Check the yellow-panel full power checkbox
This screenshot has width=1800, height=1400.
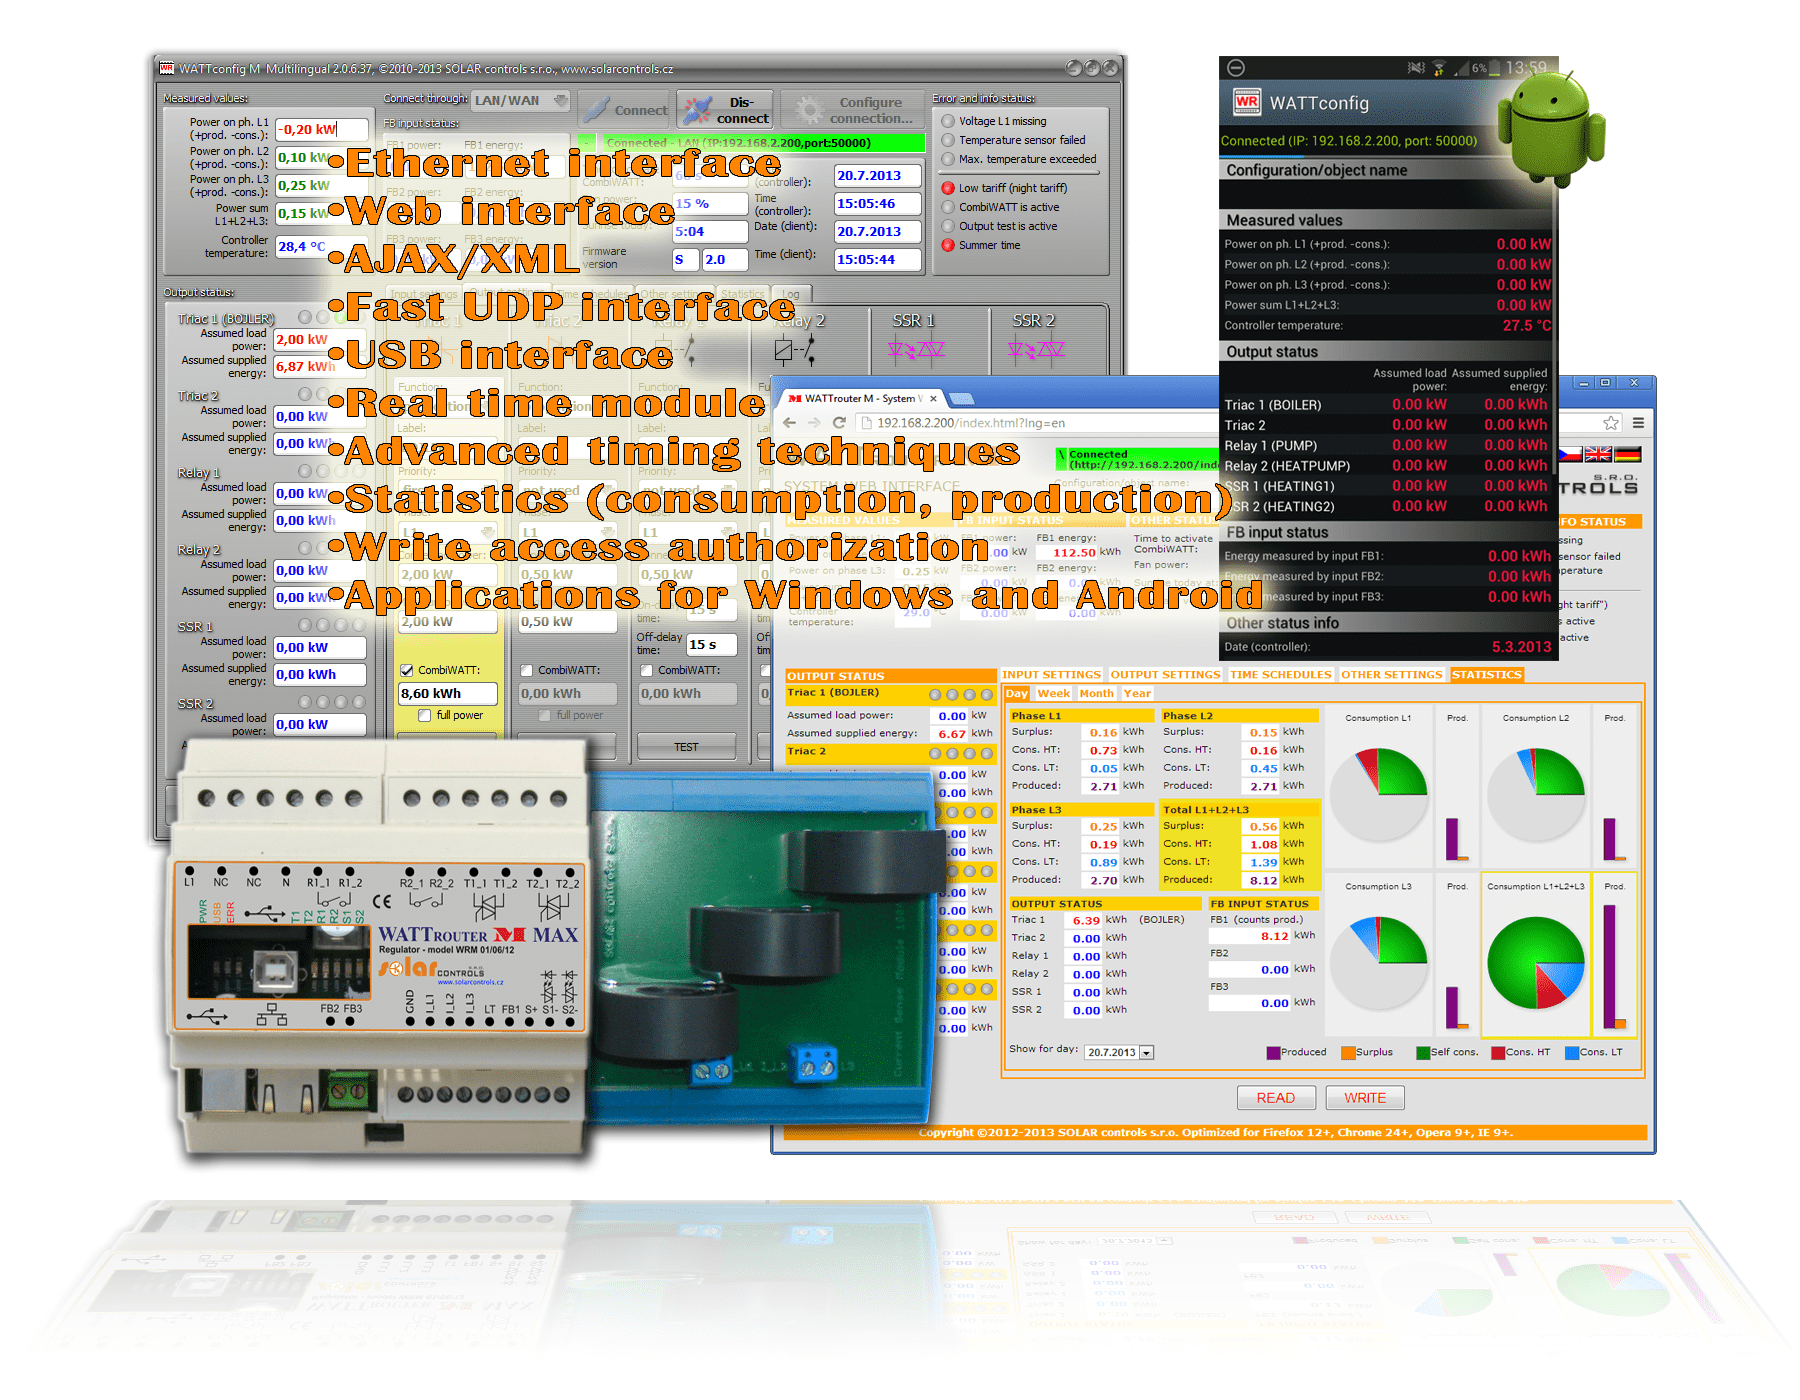coord(425,715)
